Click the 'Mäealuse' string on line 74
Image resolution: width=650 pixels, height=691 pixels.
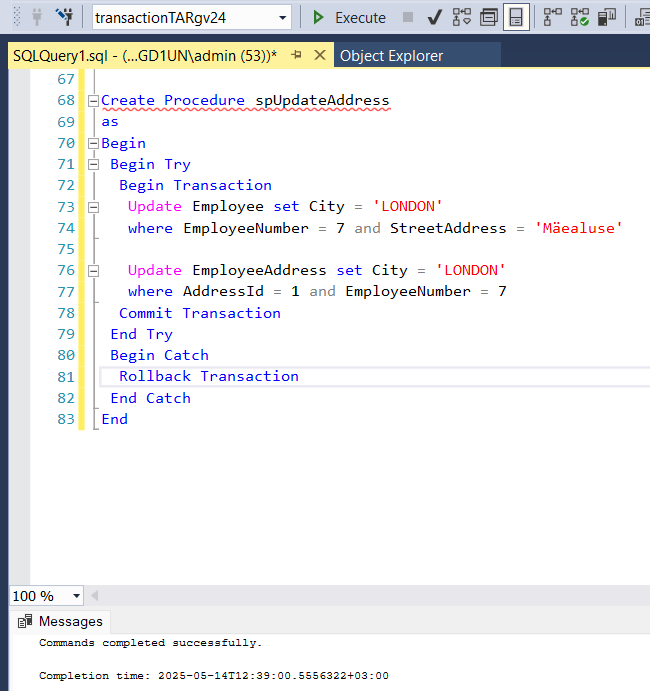pyautogui.click(x=578, y=228)
